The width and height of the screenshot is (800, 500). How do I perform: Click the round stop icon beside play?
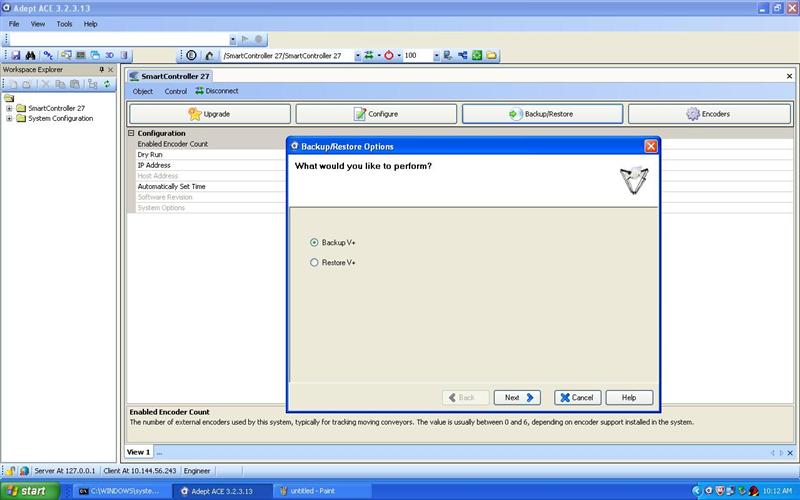click(259, 39)
